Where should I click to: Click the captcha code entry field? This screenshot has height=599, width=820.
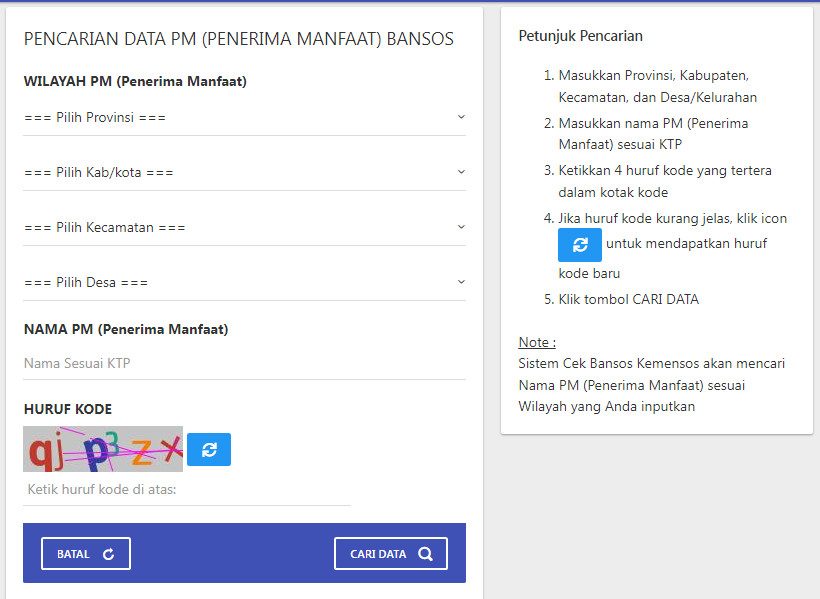pyautogui.click(x=187, y=490)
